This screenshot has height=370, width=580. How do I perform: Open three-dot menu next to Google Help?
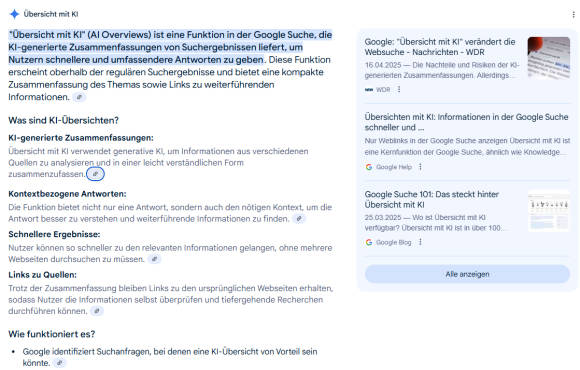(x=420, y=167)
